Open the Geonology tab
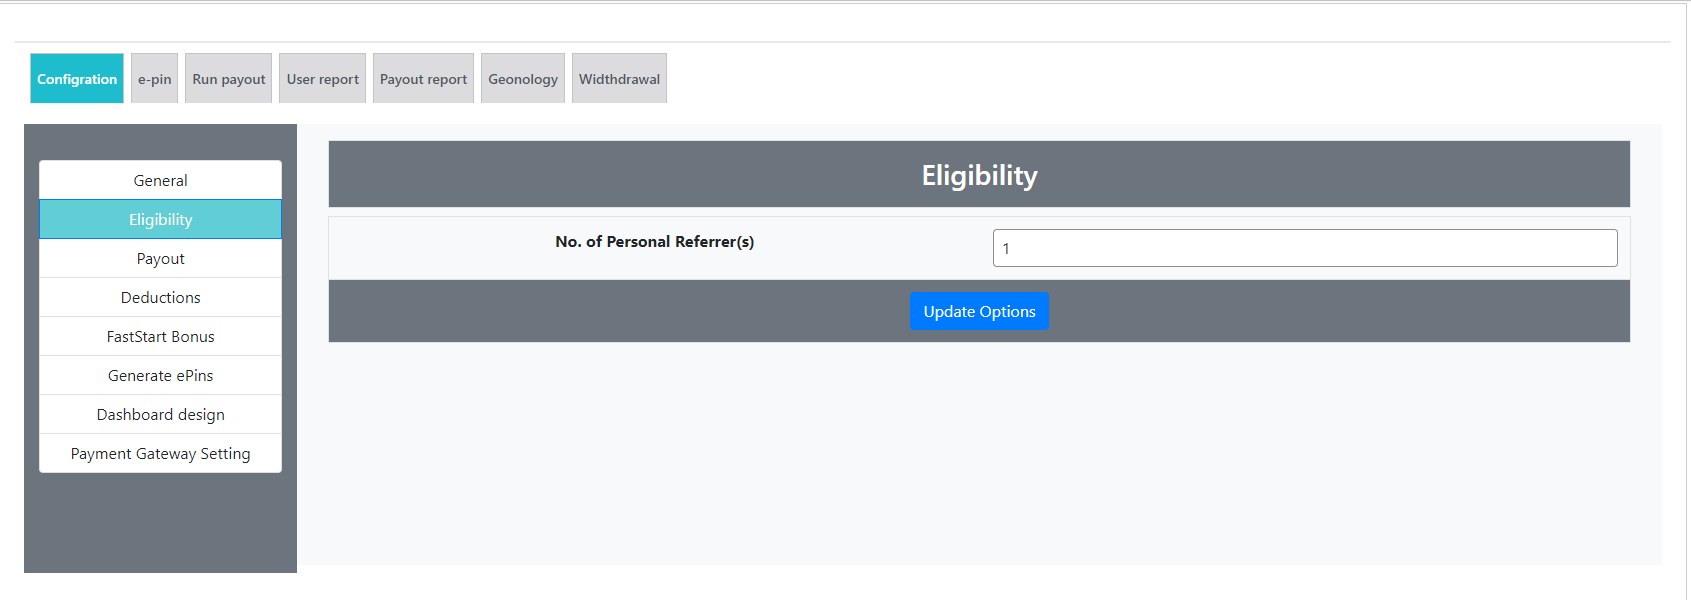 [x=522, y=79]
